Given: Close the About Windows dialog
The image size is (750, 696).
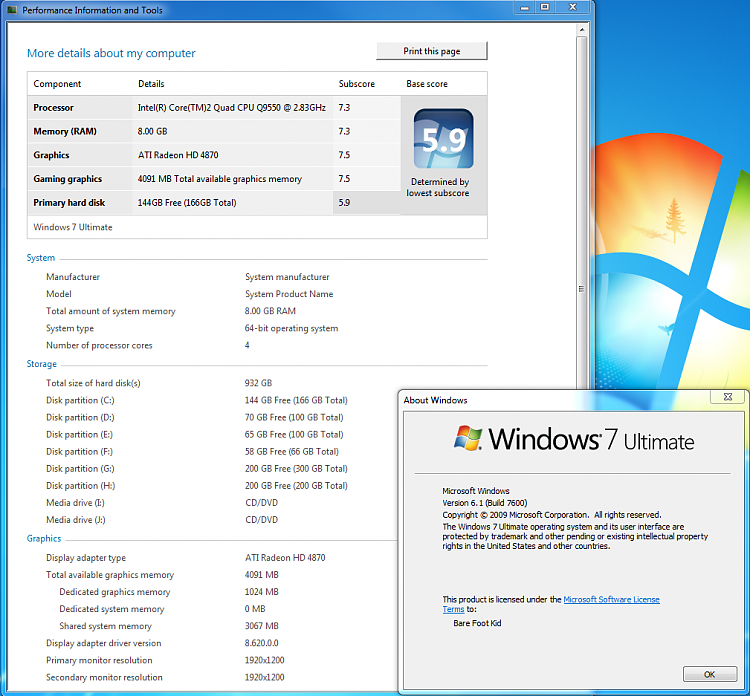Looking at the screenshot, I should [728, 397].
